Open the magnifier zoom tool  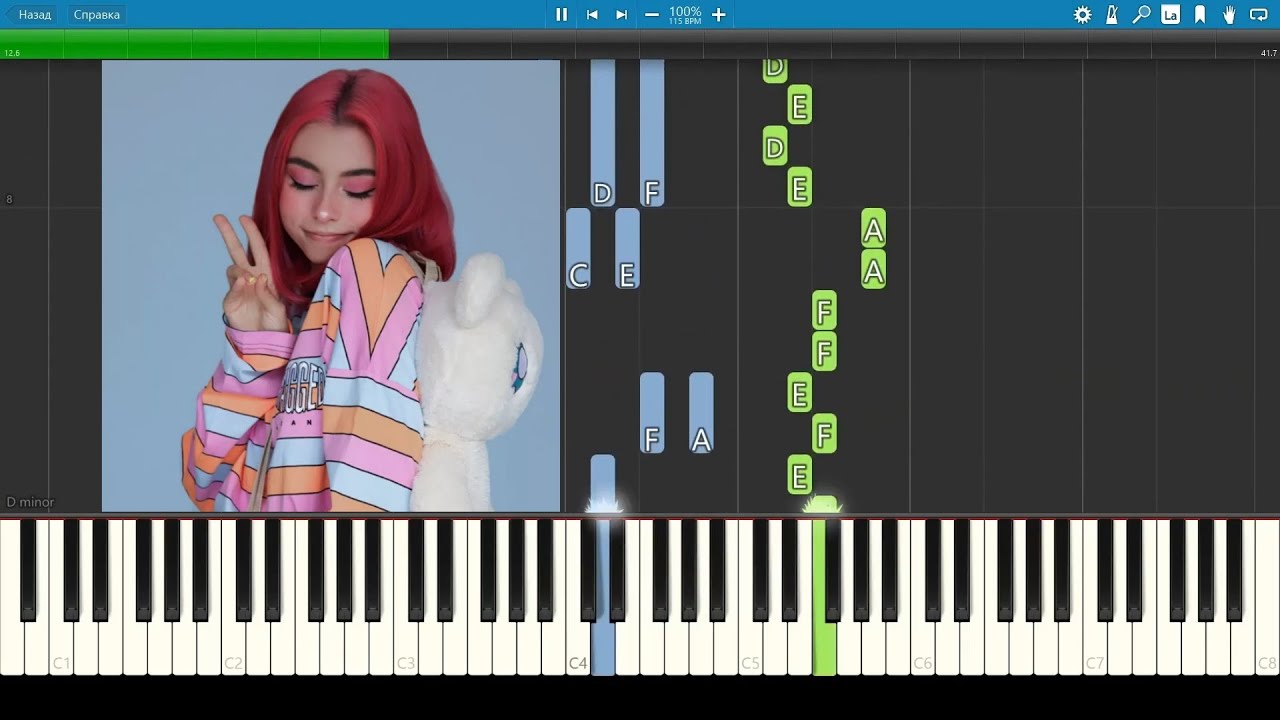pos(1141,15)
